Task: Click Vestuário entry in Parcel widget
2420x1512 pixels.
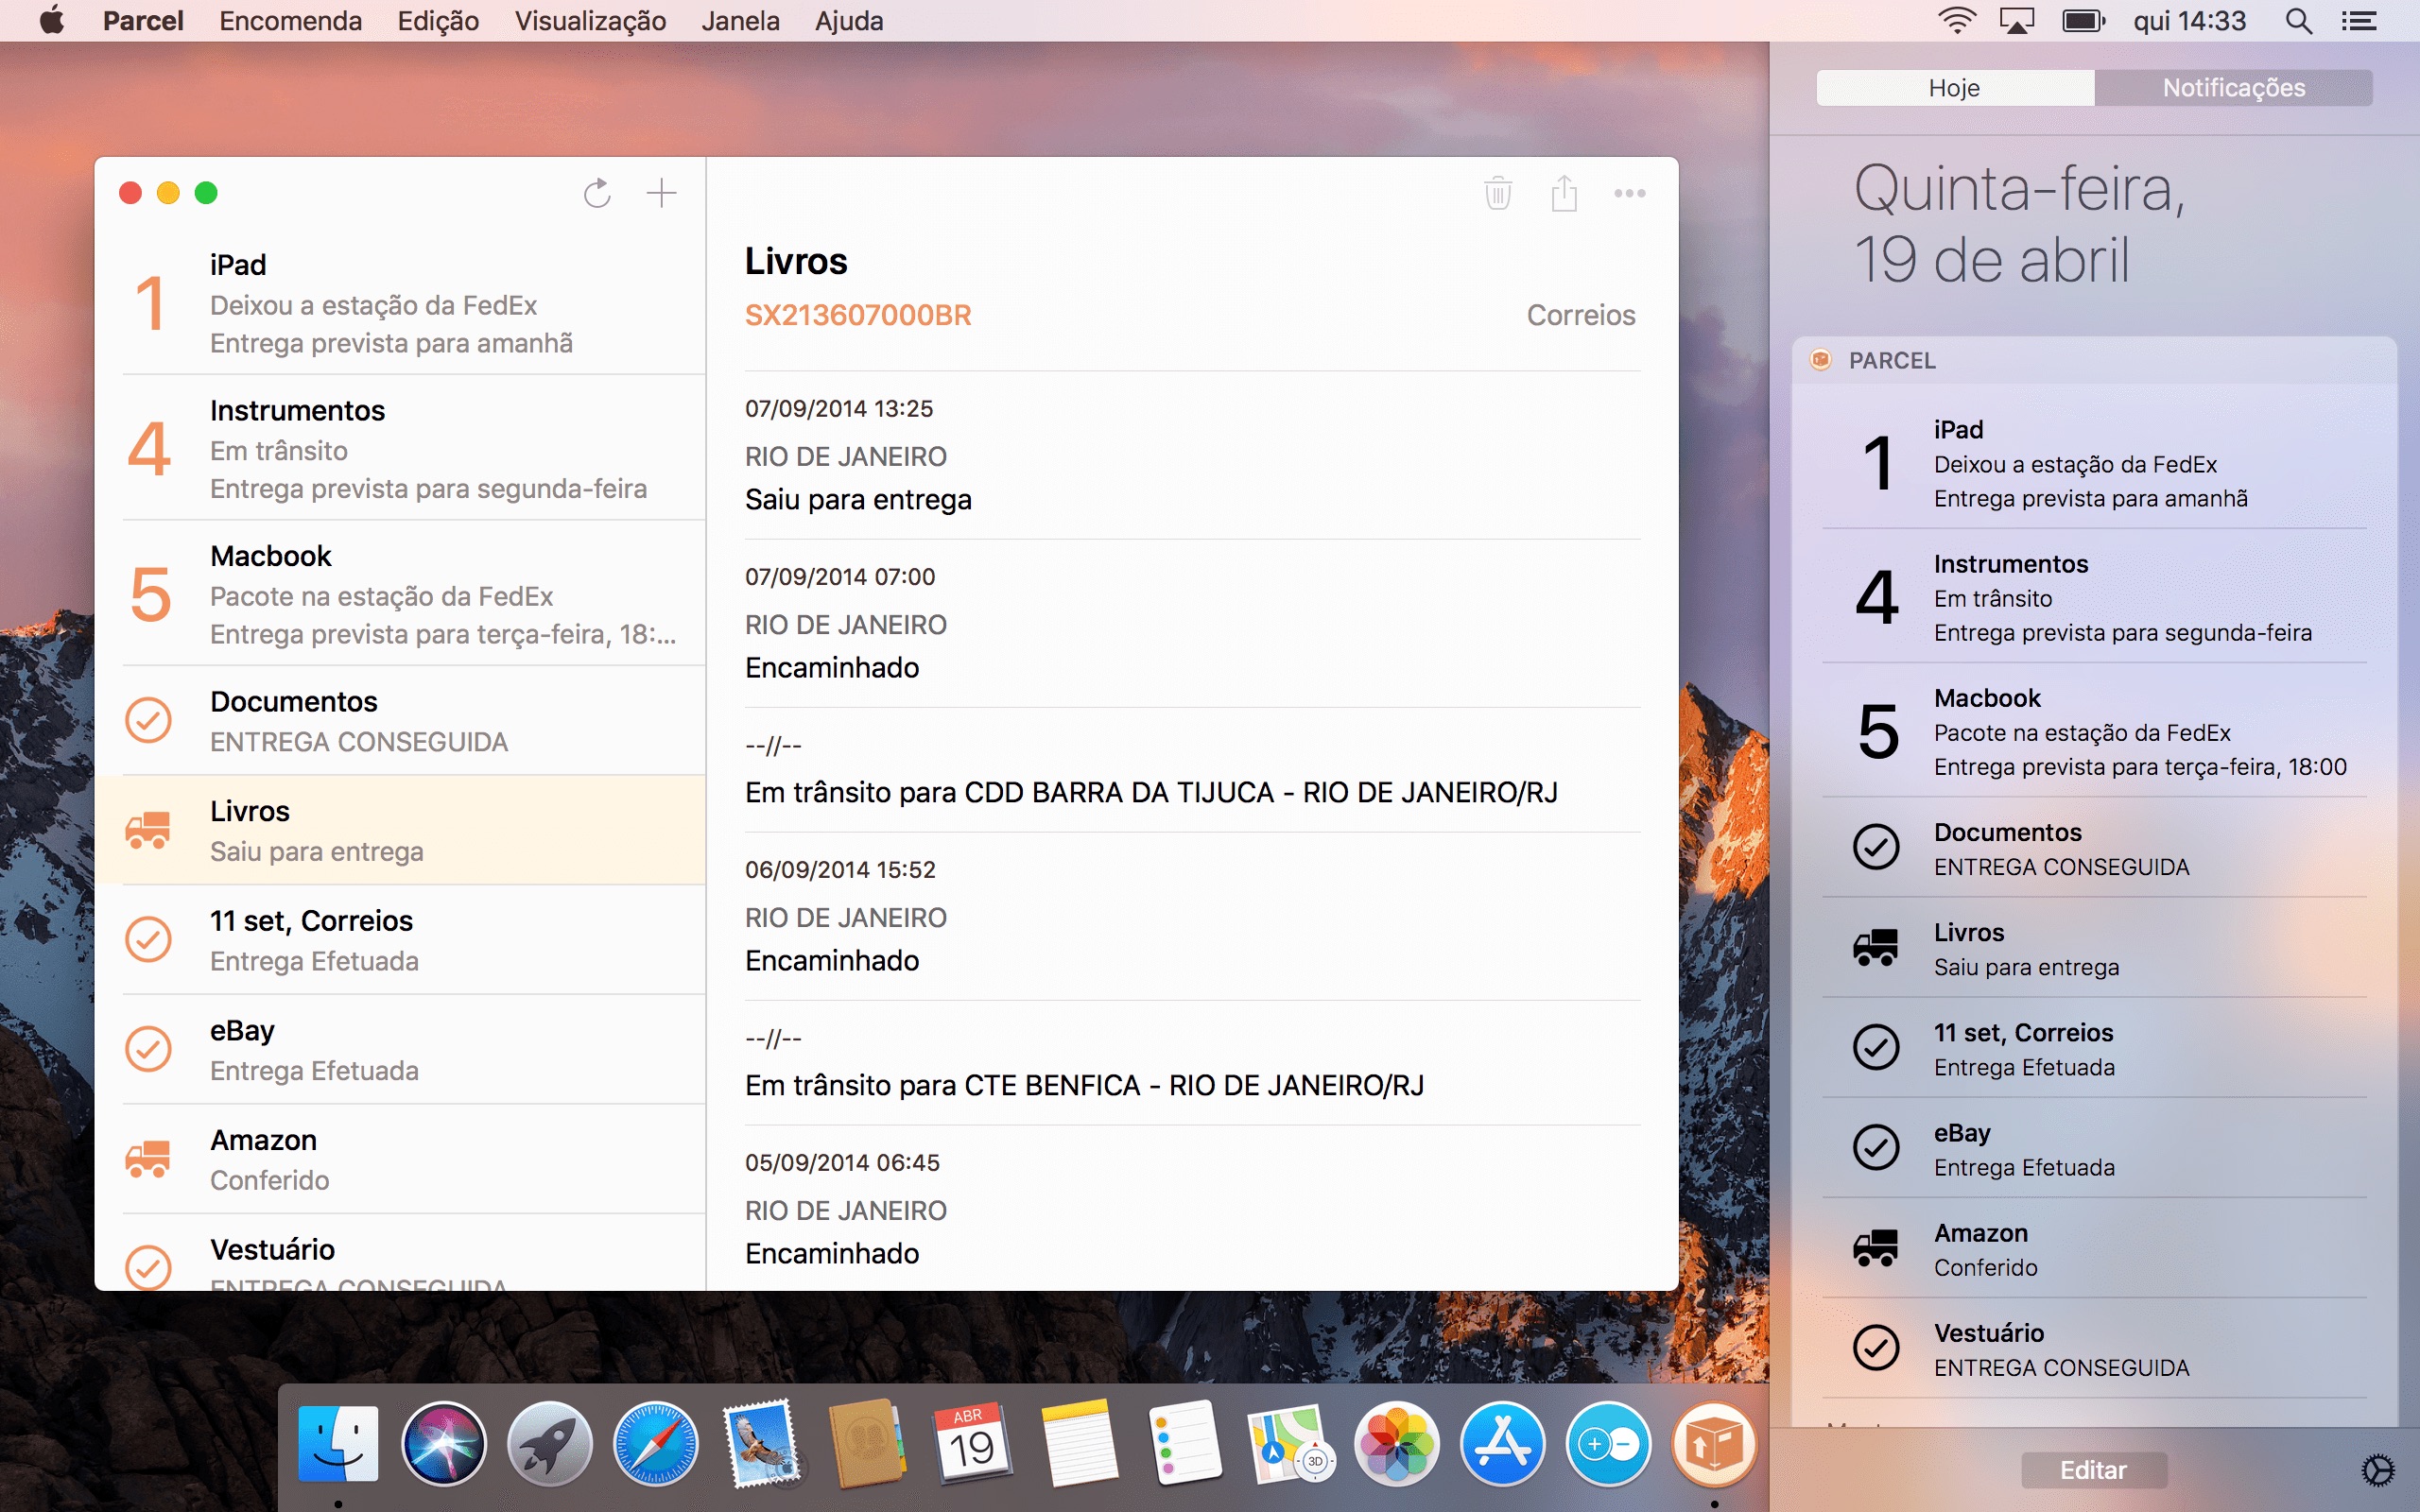Action: 2094,1348
